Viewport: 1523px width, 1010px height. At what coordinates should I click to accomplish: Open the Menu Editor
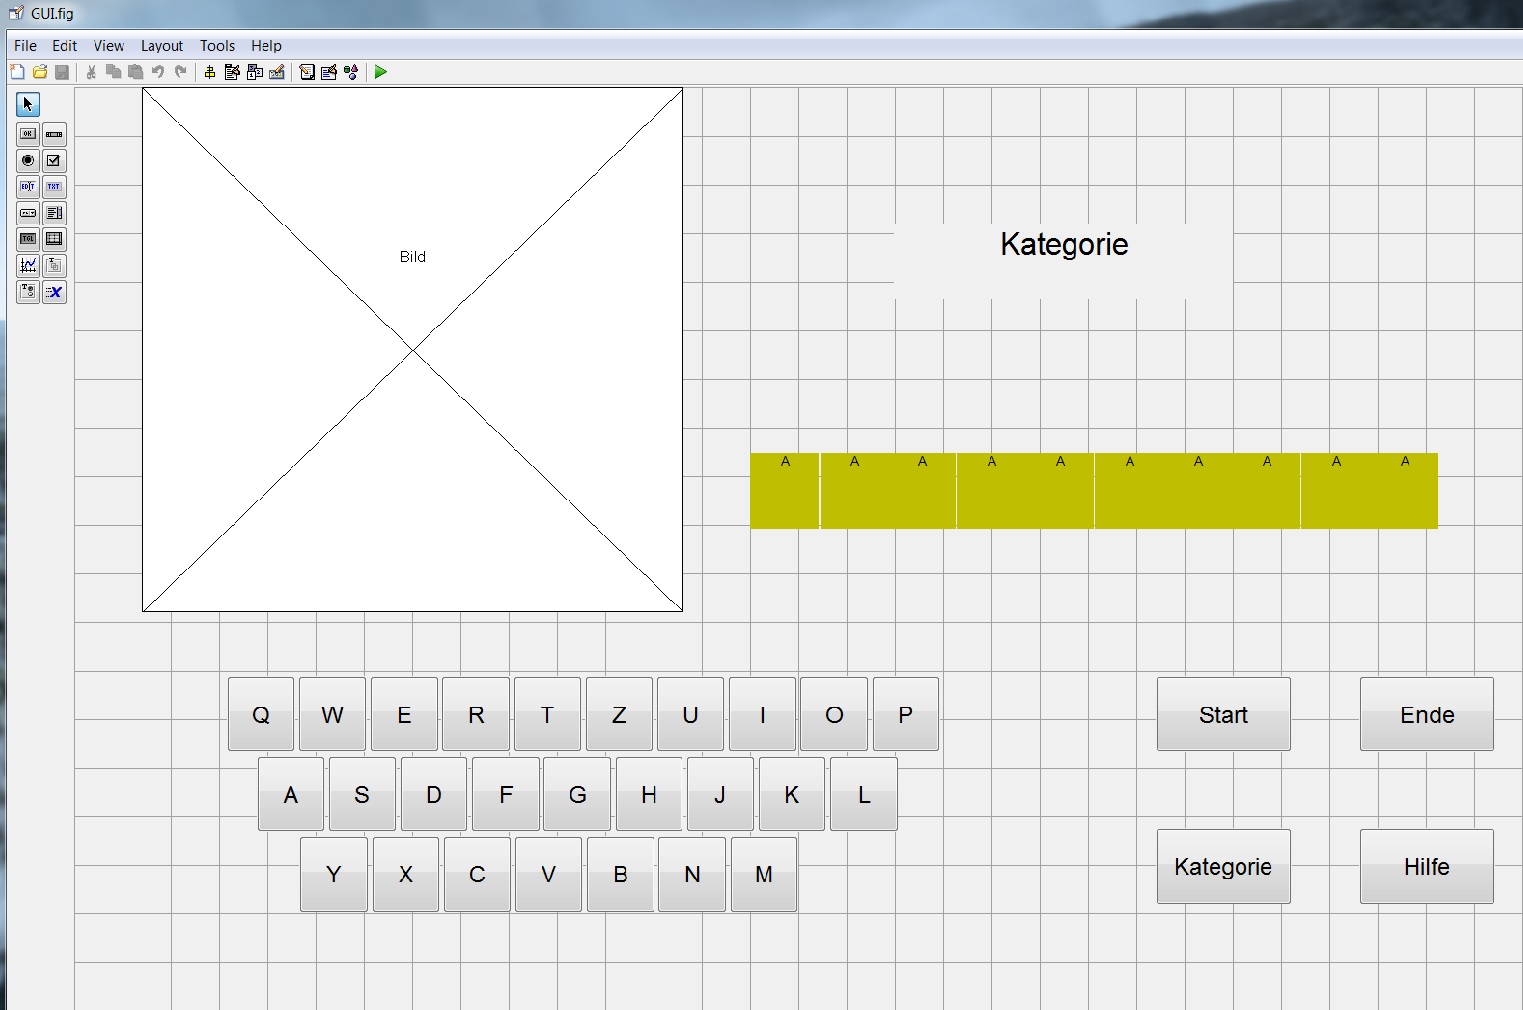(x=232, y=72)
